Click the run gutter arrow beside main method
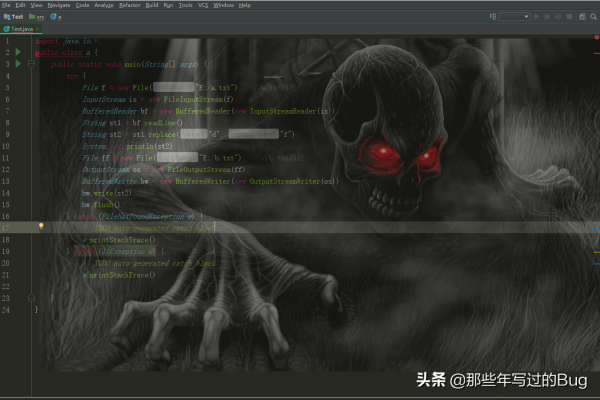Viewport: 600px width, 400px height. click(18, 63)
